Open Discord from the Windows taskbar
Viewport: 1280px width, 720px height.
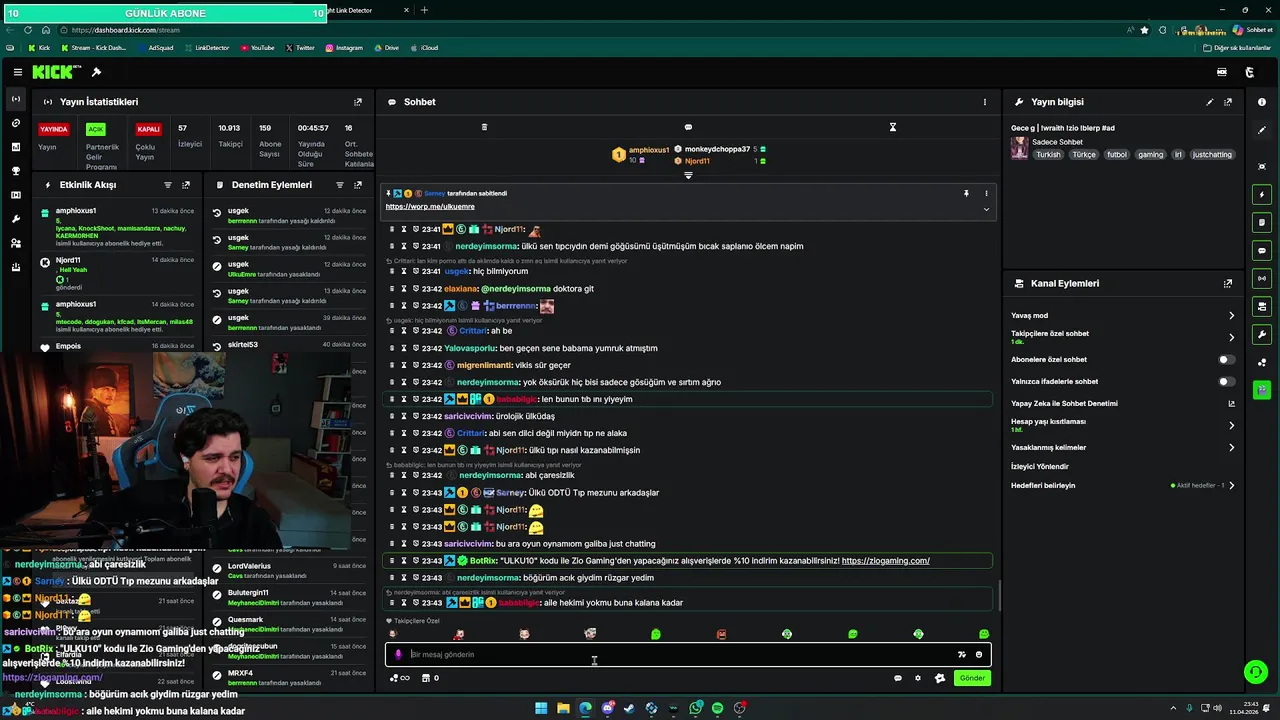pos(607,708)
